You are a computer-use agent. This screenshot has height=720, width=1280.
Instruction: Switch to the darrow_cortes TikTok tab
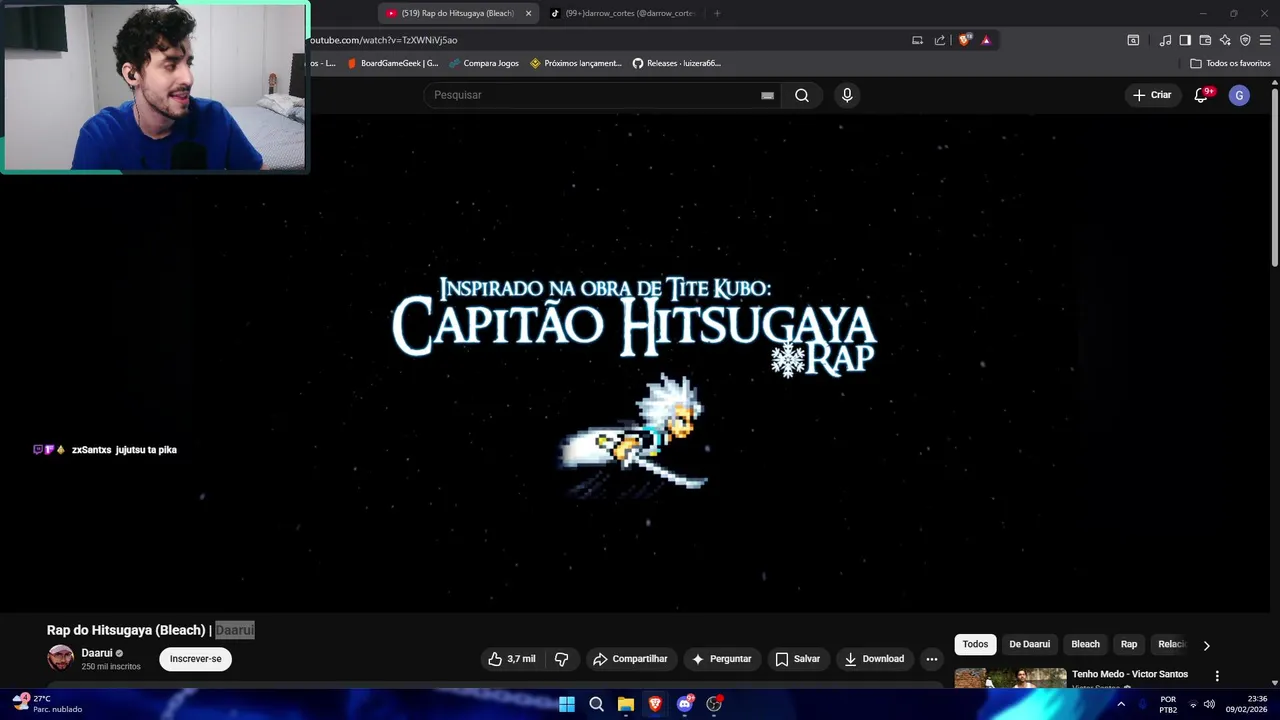622,13
